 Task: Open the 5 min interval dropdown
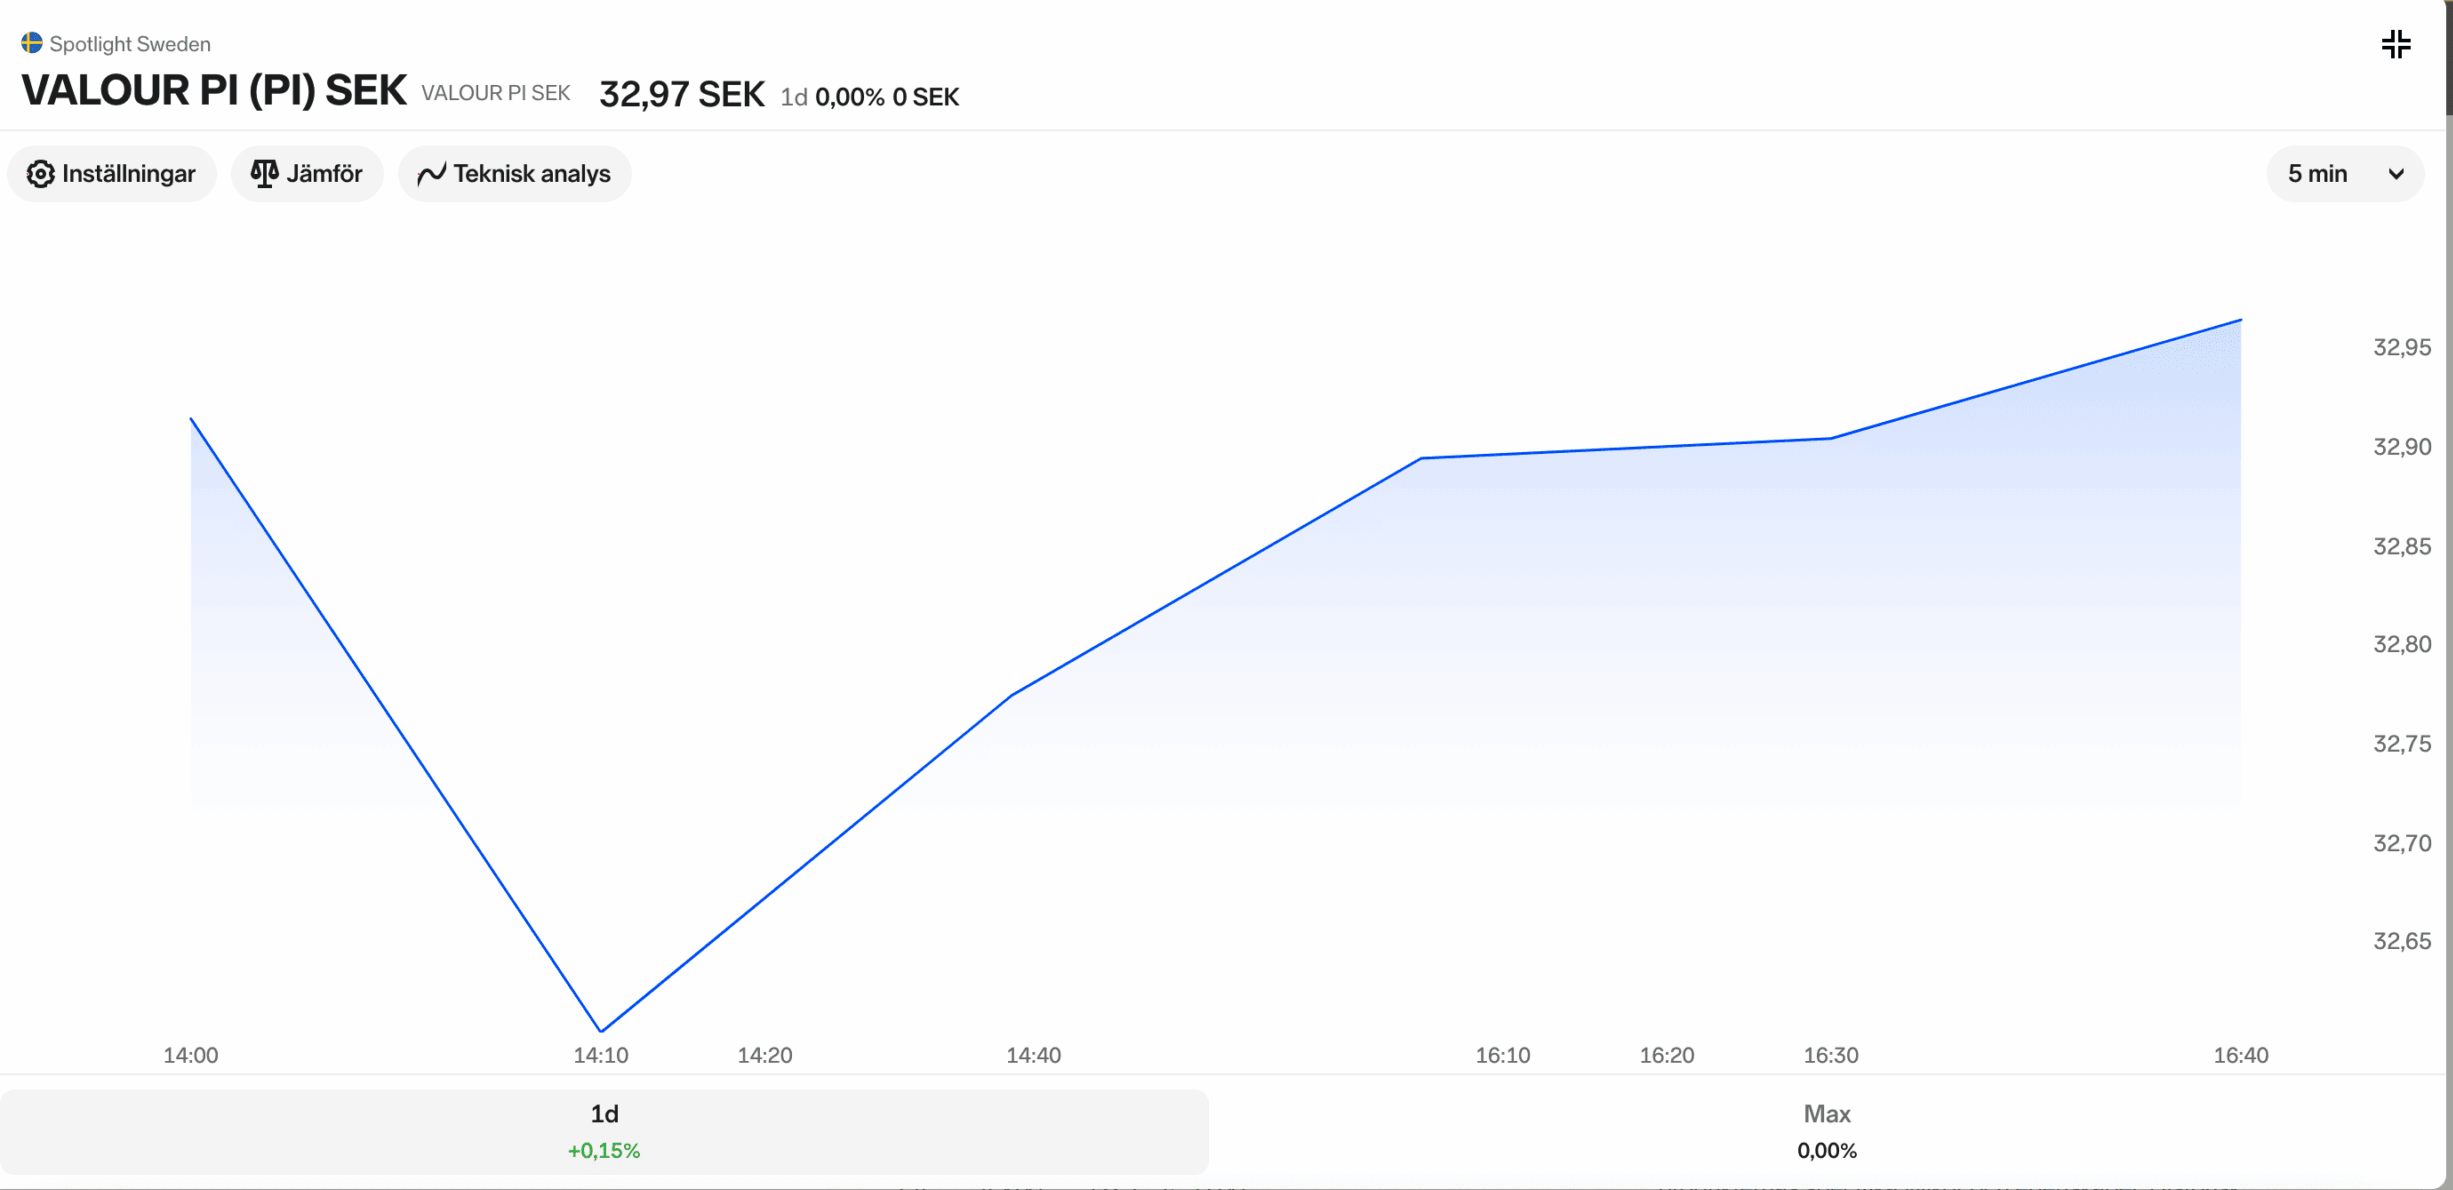[2317, 174]
